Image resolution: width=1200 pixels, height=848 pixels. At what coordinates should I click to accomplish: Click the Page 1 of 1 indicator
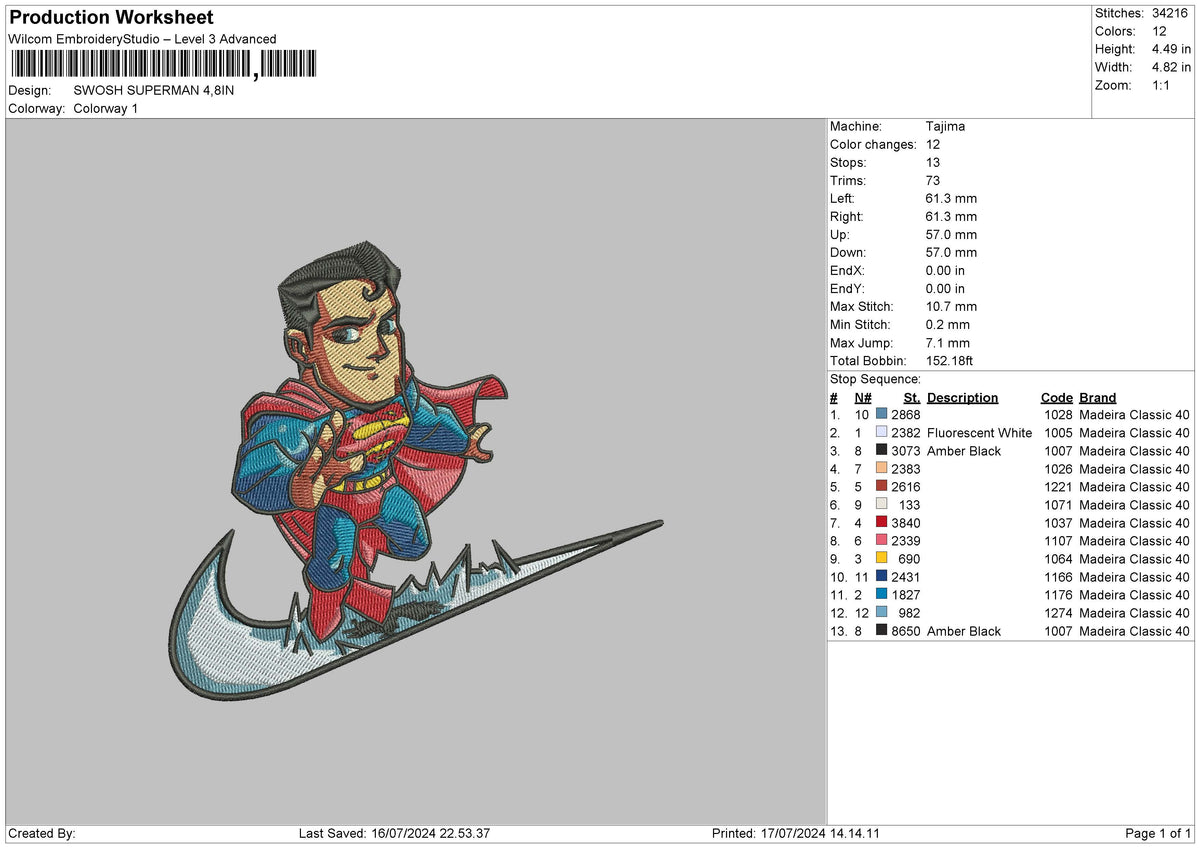[x=1158, y=833]
